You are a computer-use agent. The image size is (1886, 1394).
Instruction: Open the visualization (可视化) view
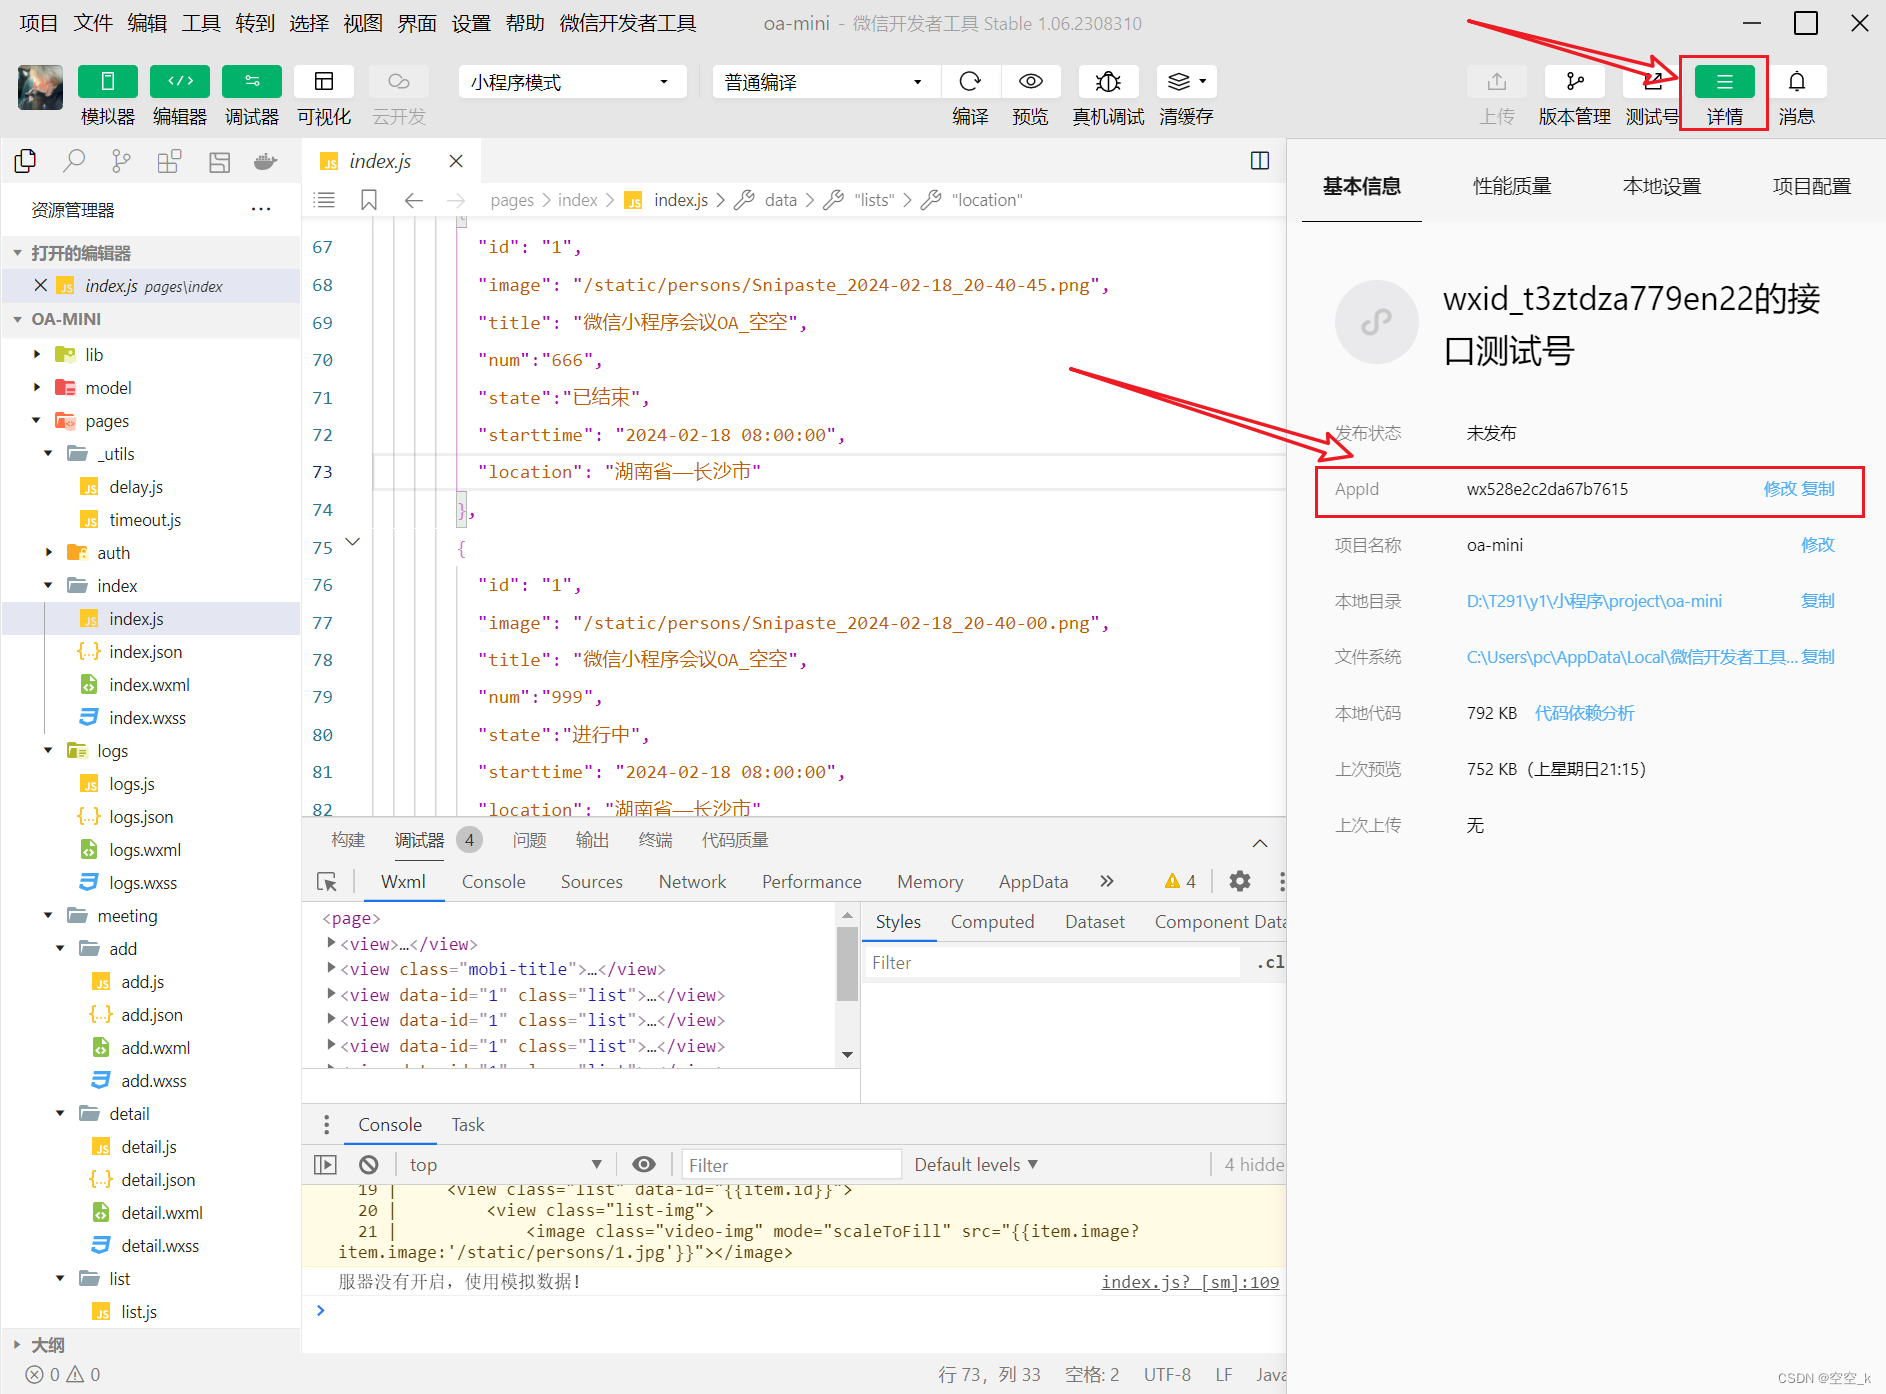324,82
